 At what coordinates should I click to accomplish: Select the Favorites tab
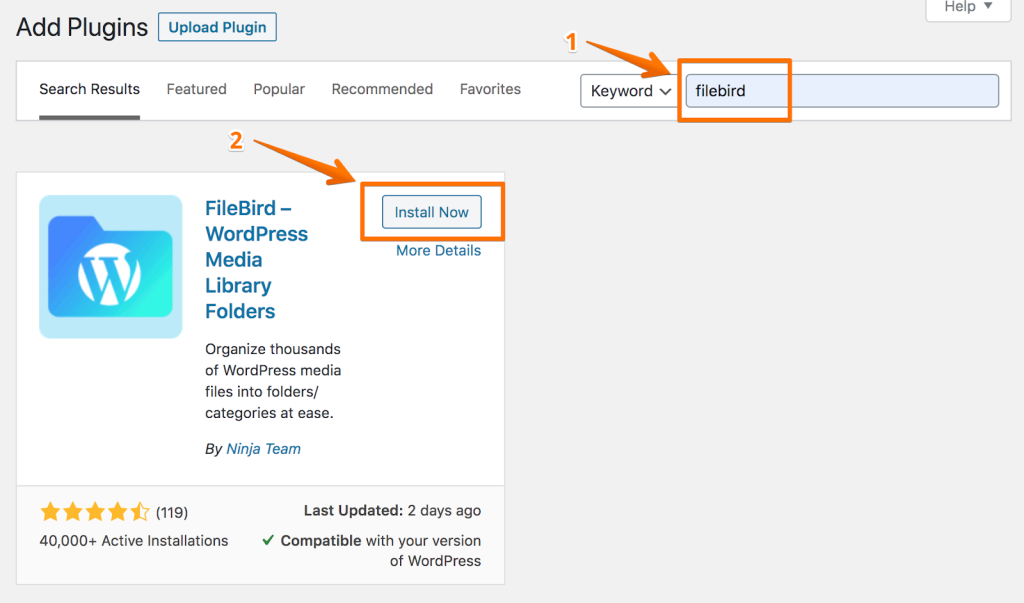pos(490,90)
